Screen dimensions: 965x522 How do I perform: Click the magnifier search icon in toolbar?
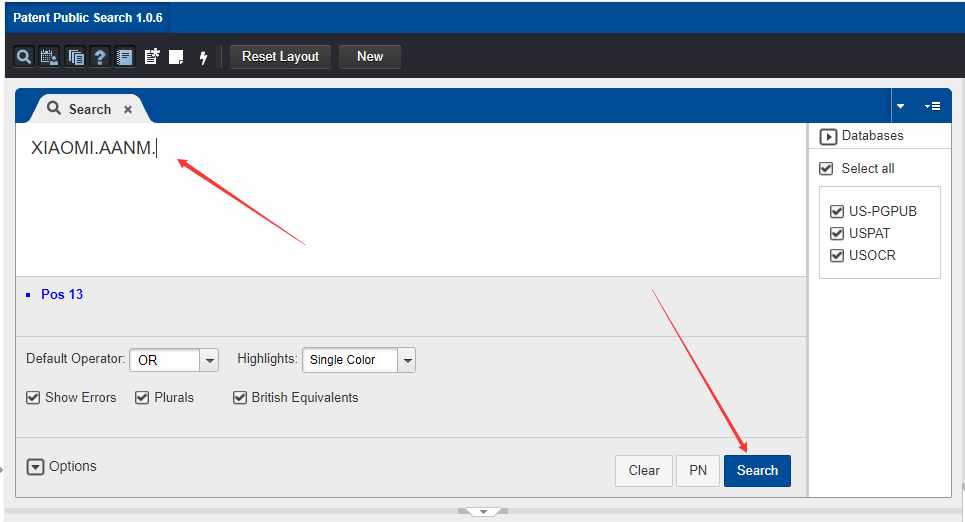23,57
